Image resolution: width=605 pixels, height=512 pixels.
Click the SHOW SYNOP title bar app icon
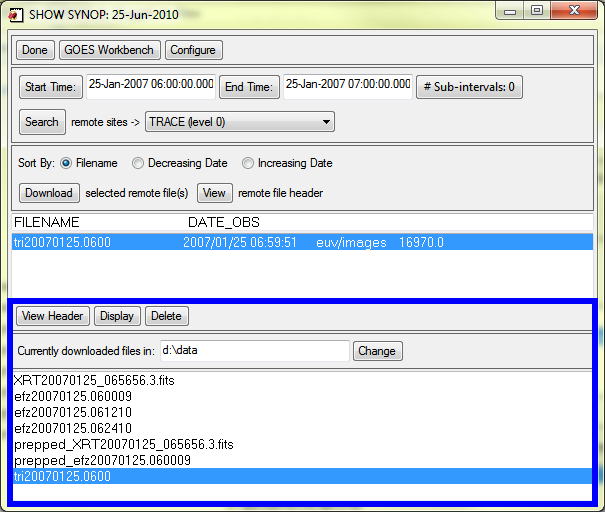pos(15,15)
